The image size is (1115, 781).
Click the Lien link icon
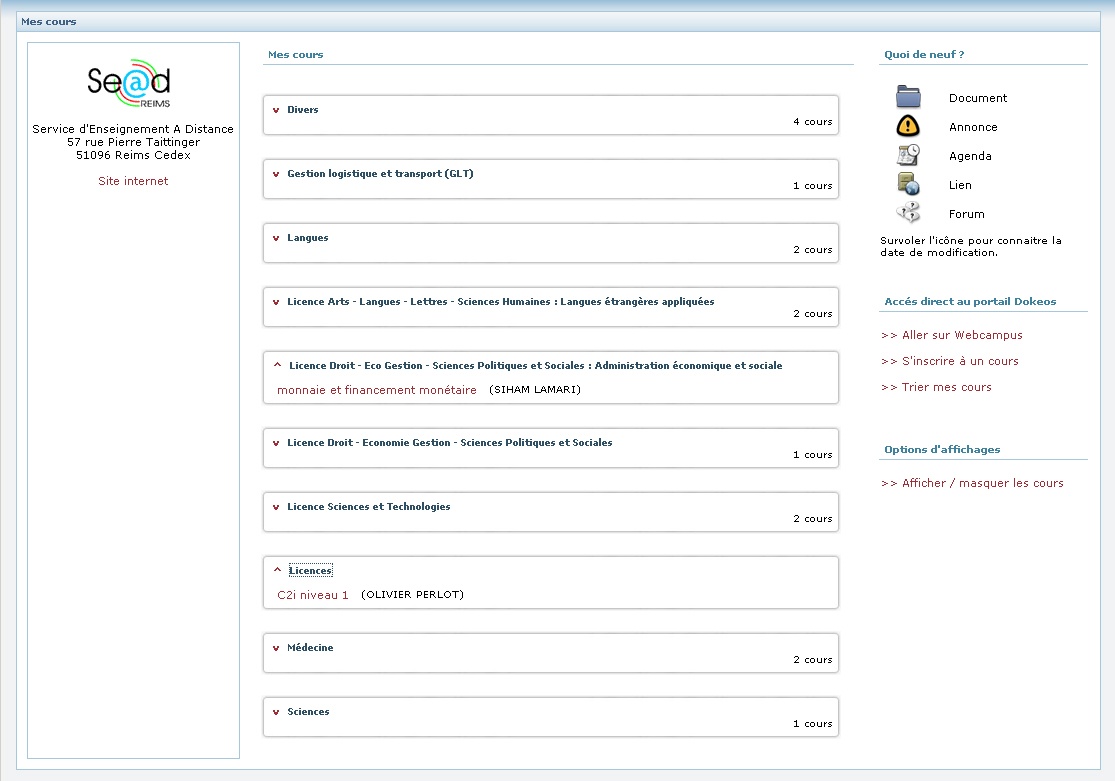point(908,184)
